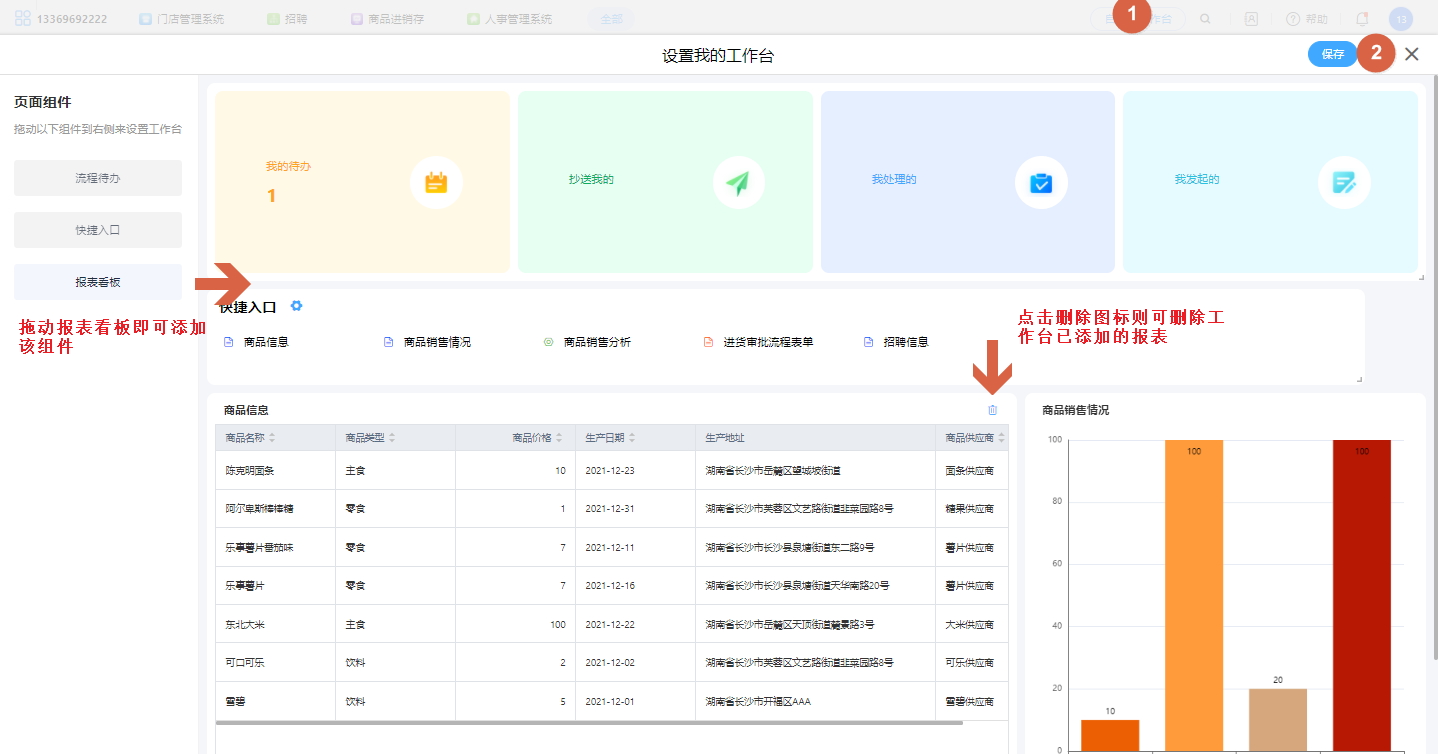Viewport: 1438px width, 754px height.
Task: Open the 招聘信息 shortcut
Action: click(x=905, y=342)
